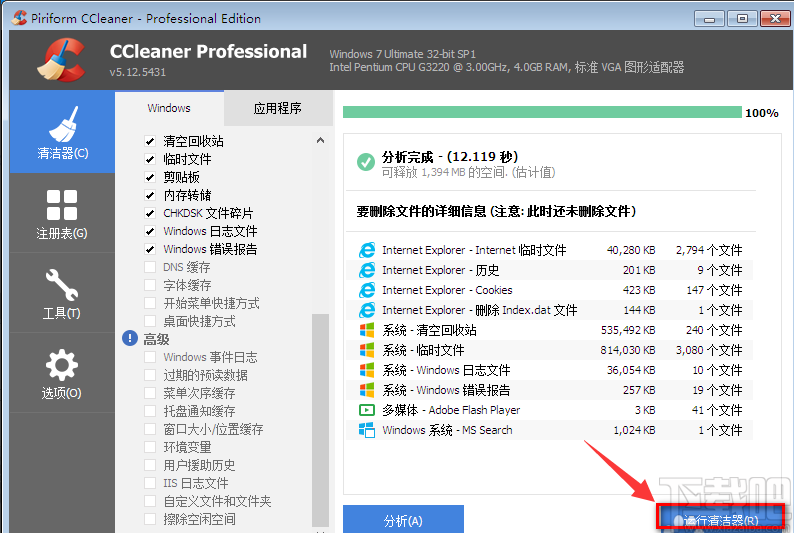794x533 pixels.
Task: Click the CCleaner logo in header
Action: pyautogui.click(x=61, y=61)
